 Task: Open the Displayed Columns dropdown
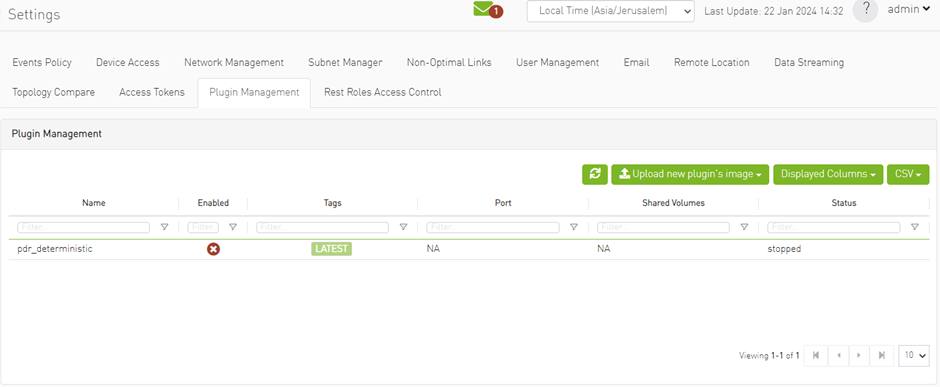click(x=828, y=174)
